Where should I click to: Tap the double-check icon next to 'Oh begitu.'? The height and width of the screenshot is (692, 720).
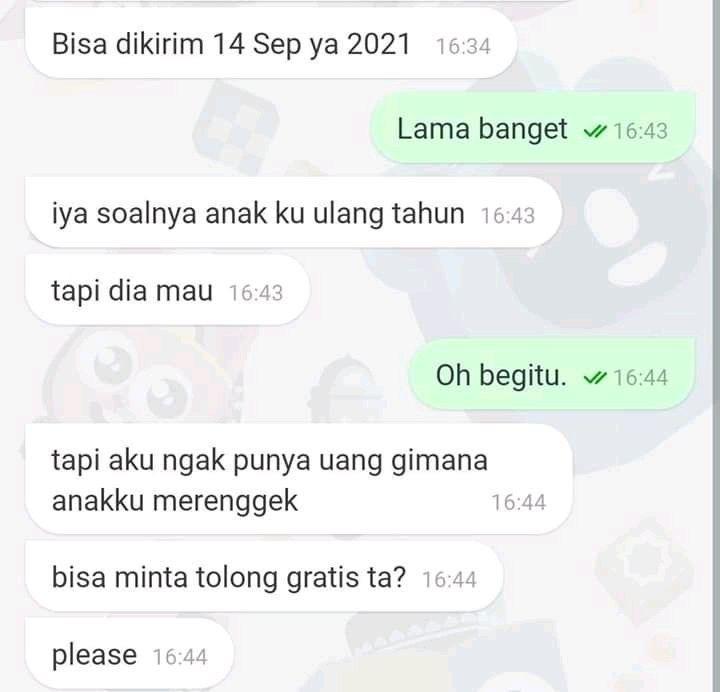pyautogui.click(x=595, y=378)
